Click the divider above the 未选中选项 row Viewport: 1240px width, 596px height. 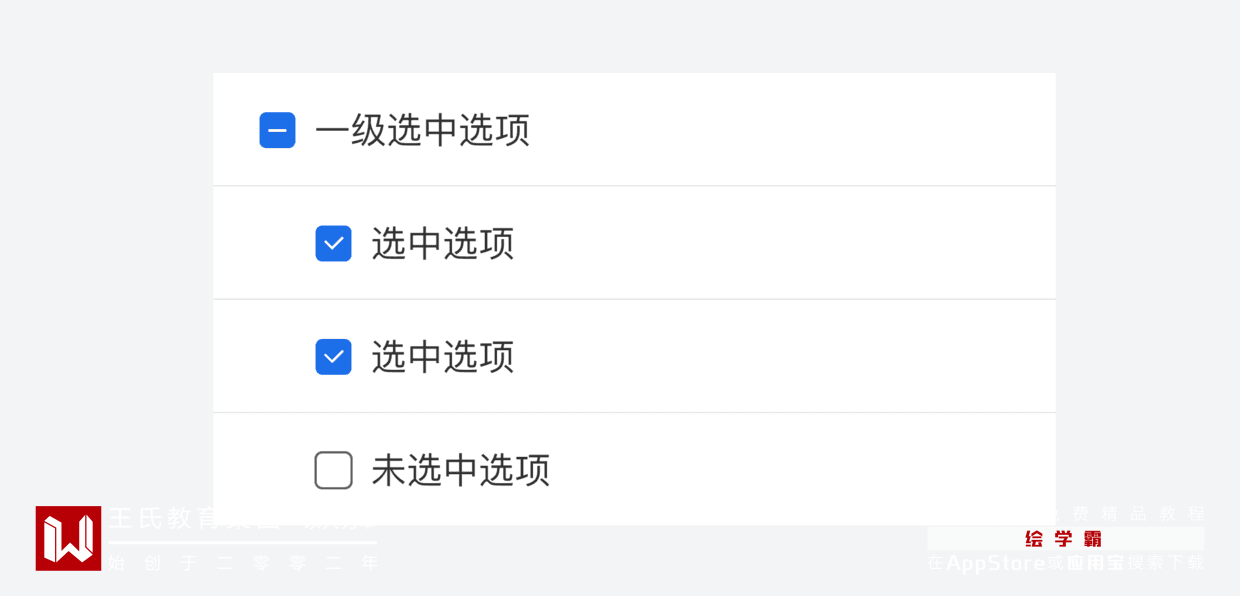point(634,412)
